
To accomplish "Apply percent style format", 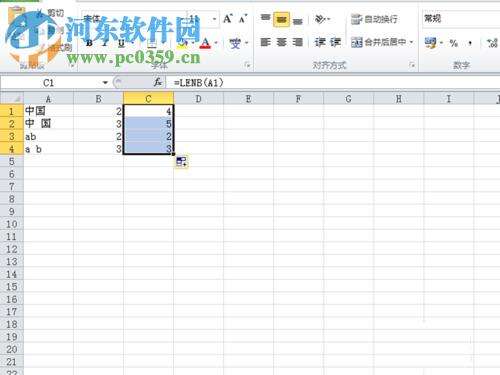I will point(453,43).
